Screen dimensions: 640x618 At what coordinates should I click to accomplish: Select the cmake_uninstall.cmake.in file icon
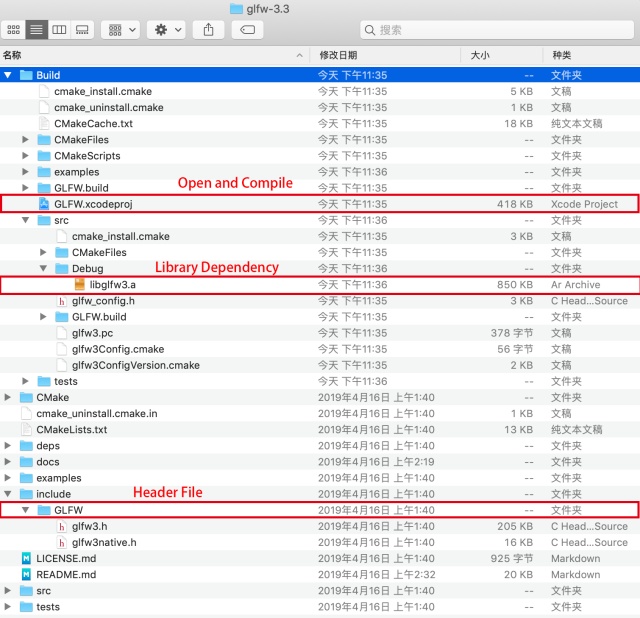click(26, 413)
